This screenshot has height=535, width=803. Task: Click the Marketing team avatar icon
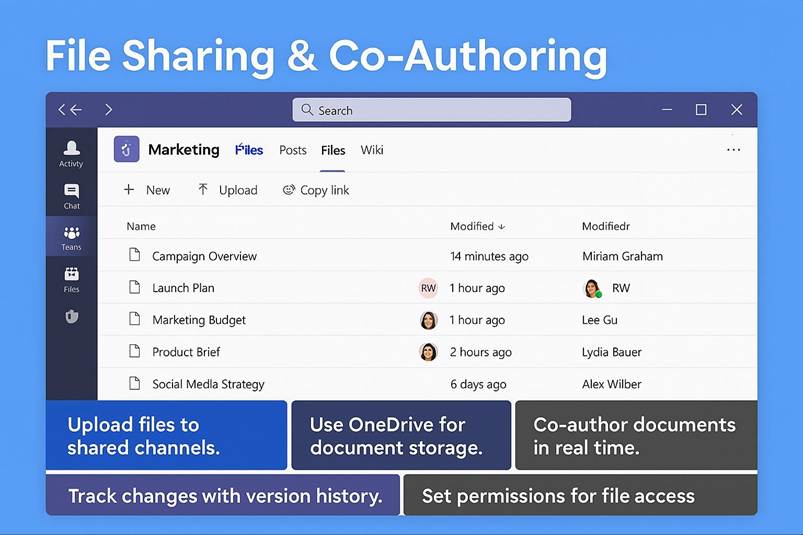coord(126,150)
